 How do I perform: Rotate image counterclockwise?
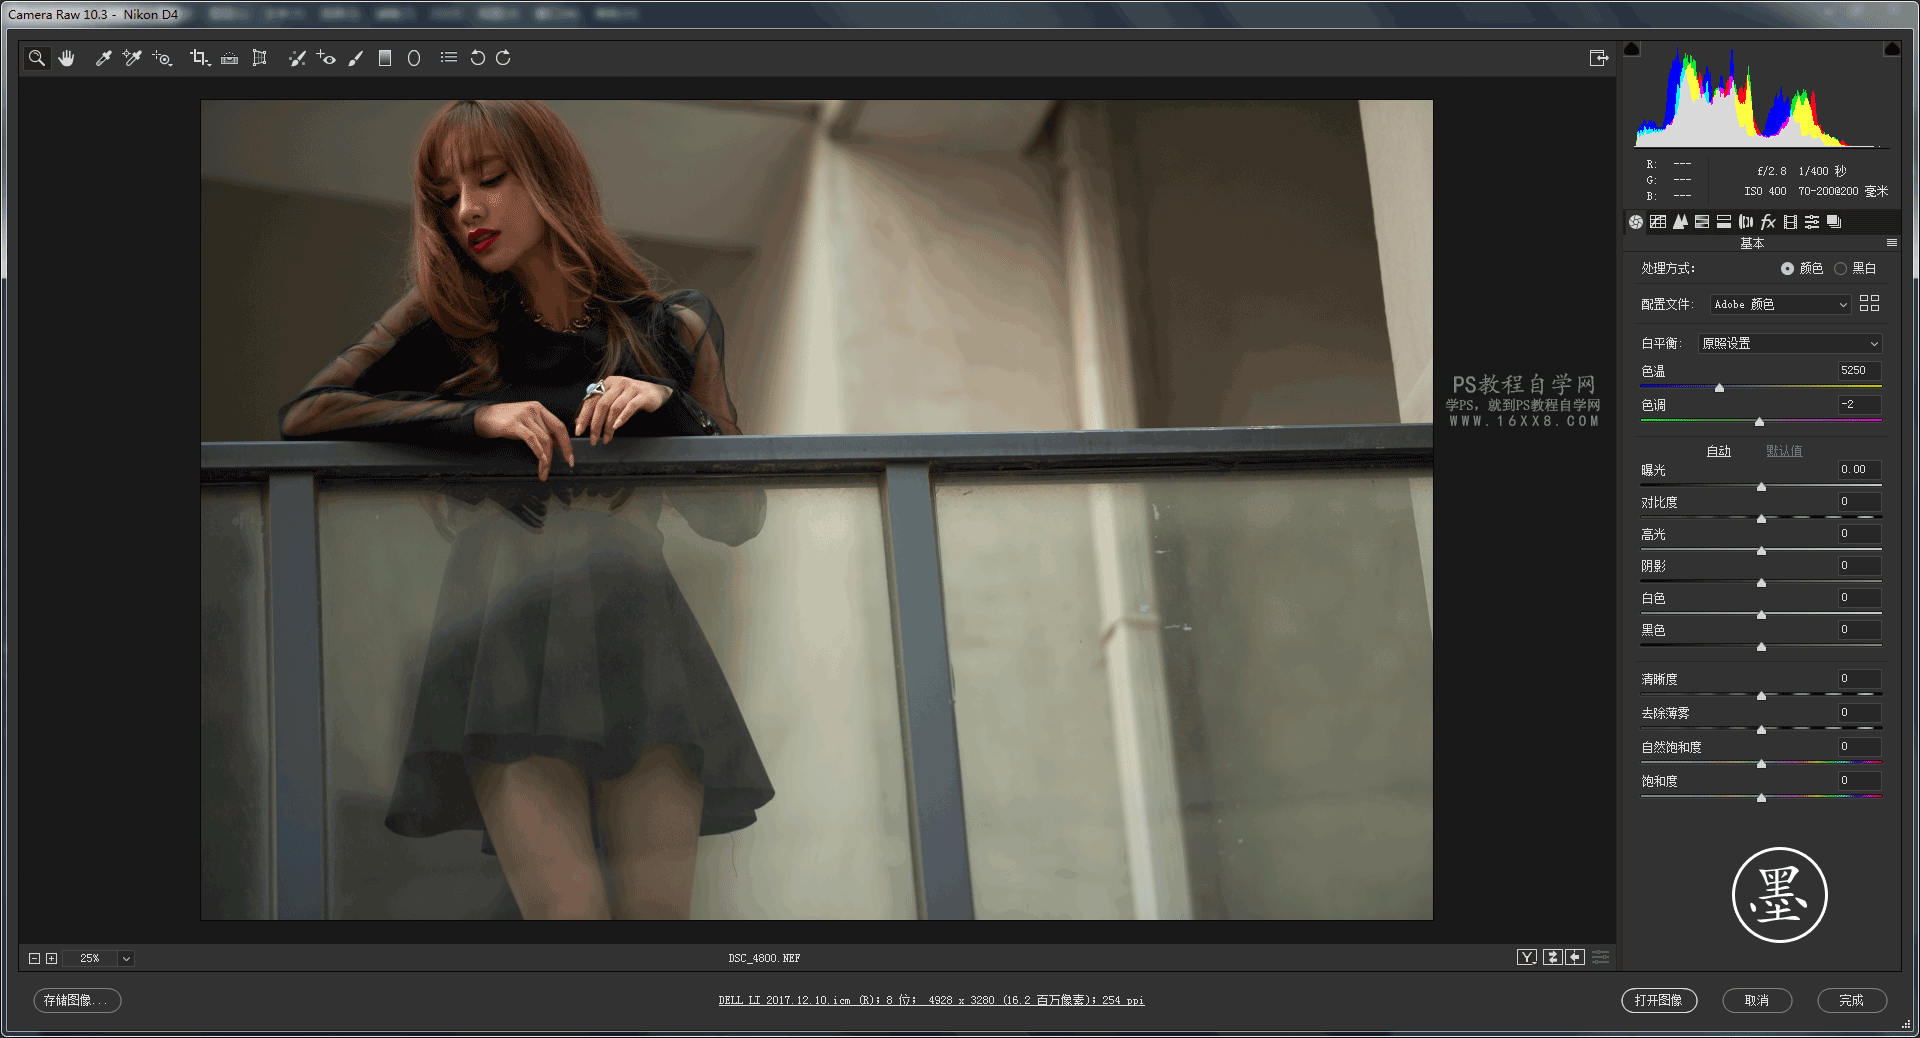478,58
